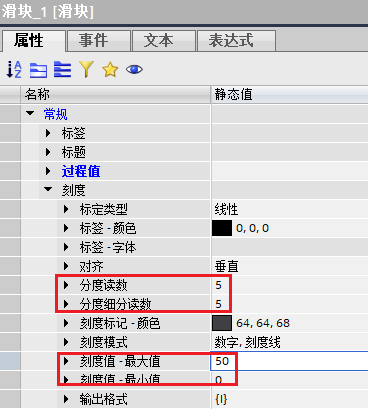The height and width of the screenshot is (409, 368).
Task: Click the 静态值 column header
Action: (290, 95)
